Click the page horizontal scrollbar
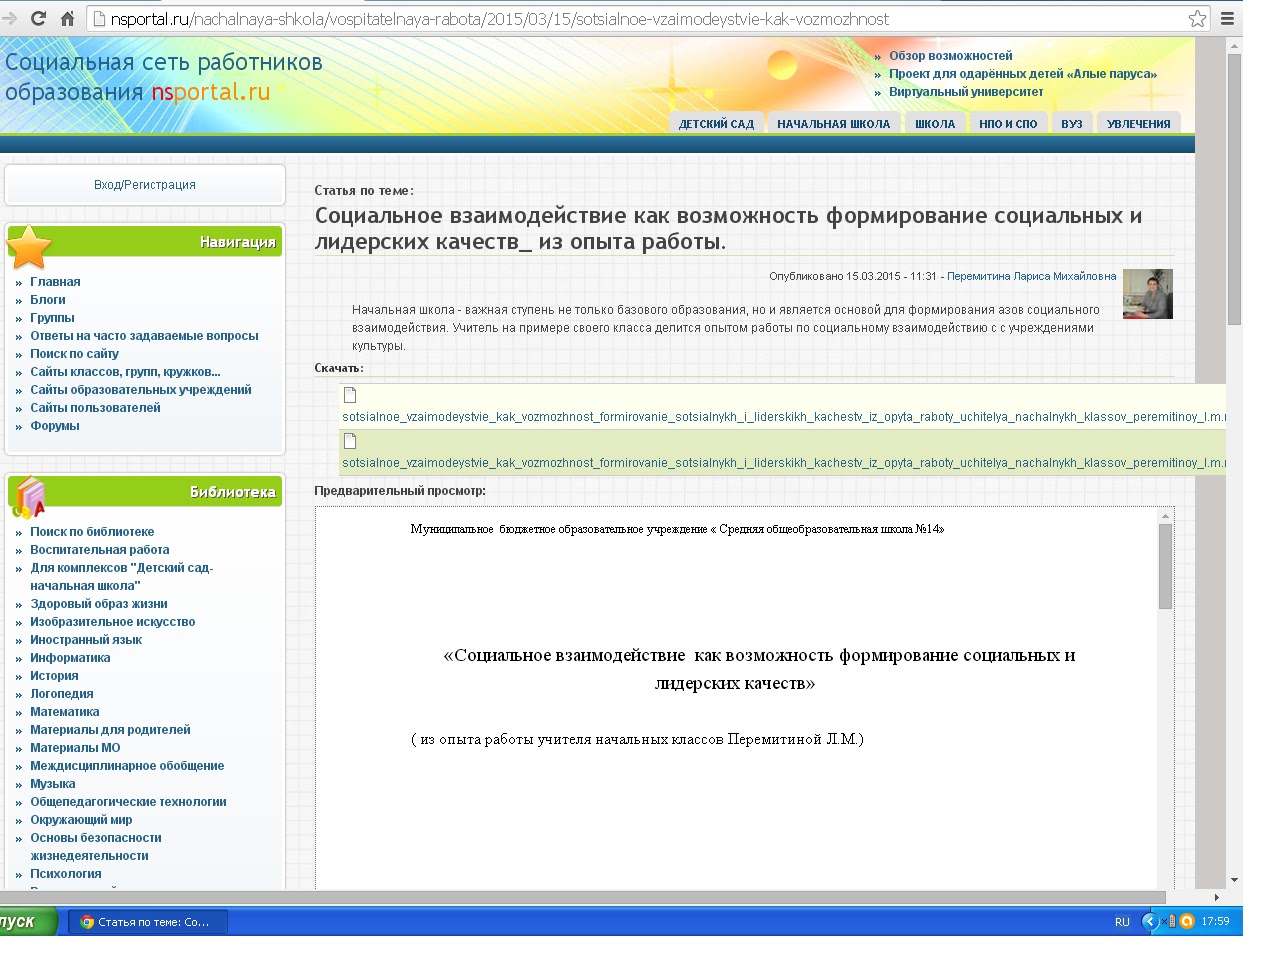This screenshot has height=960, width=1280. 583,897
